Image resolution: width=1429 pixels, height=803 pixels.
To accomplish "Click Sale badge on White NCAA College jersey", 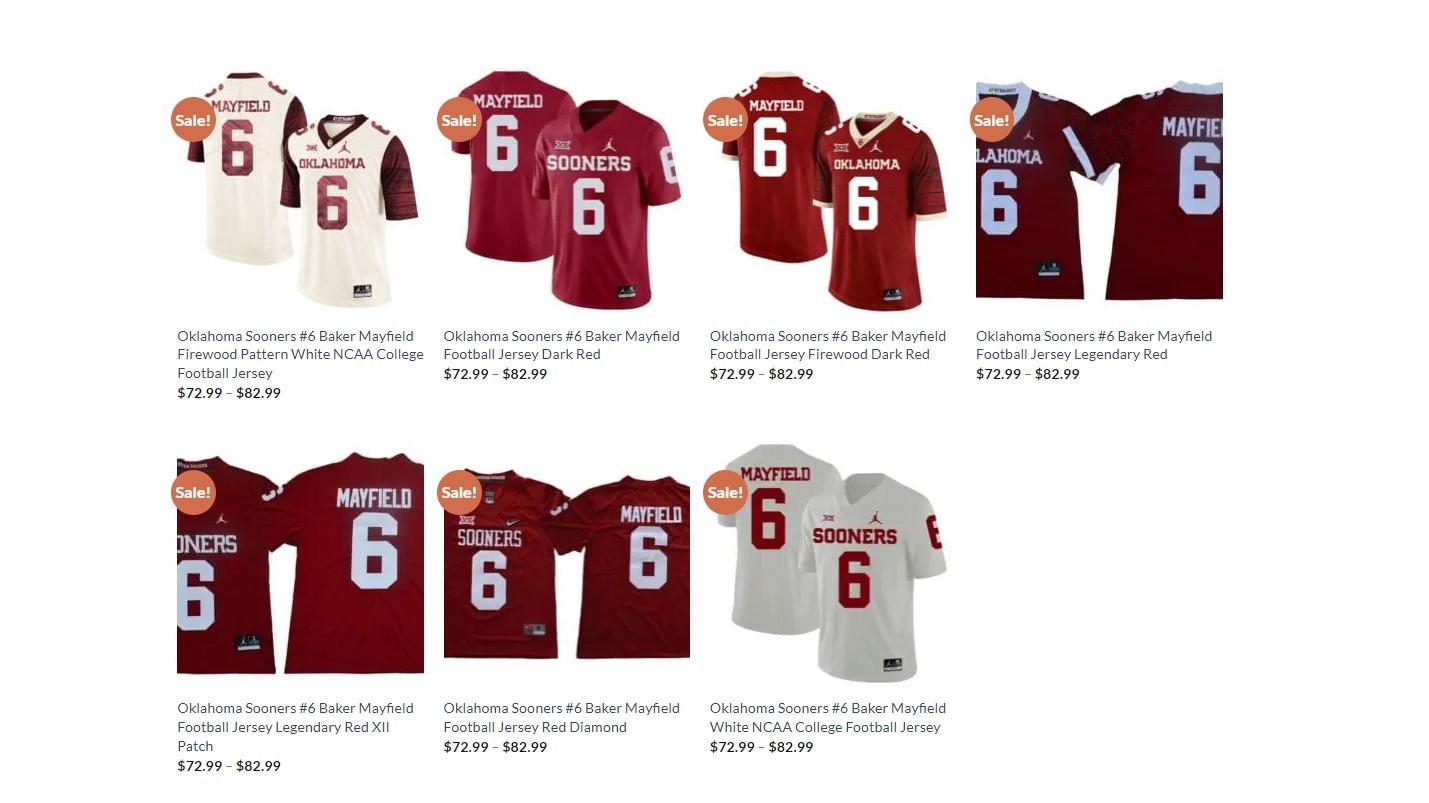I will click(725, 492).
